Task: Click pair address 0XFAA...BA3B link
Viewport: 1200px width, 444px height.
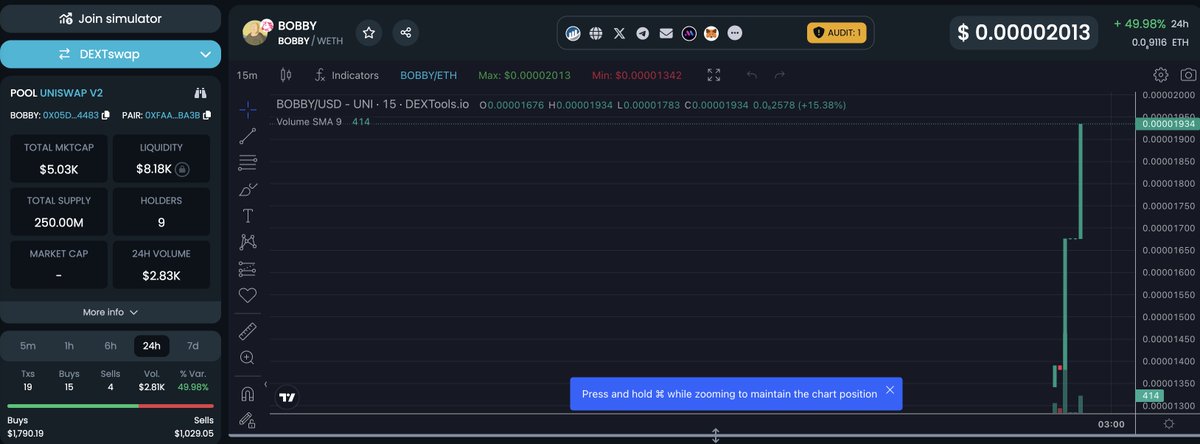Action: pos(172,115)
